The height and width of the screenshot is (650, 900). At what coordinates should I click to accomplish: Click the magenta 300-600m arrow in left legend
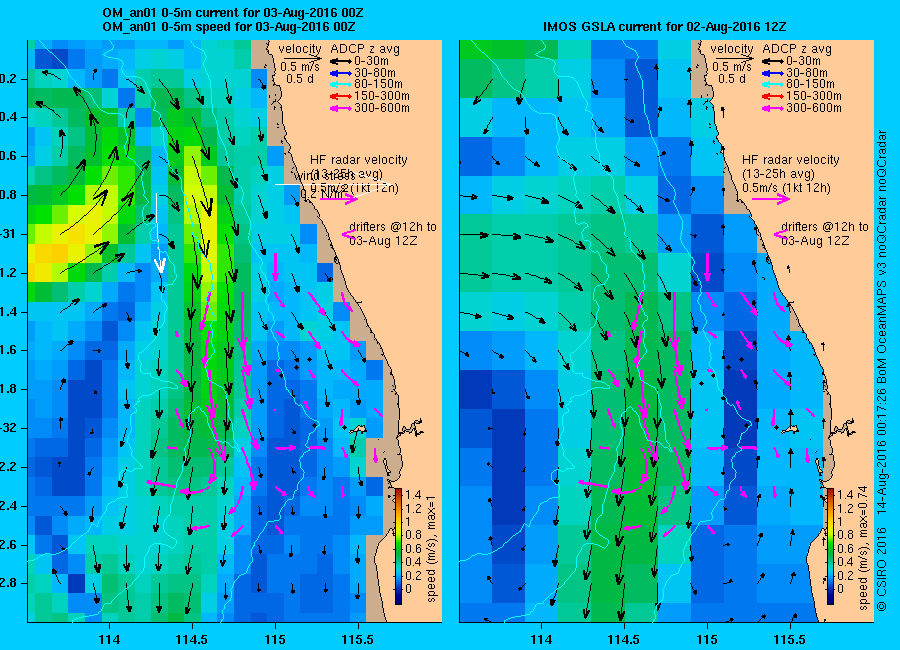click(340, 108)
